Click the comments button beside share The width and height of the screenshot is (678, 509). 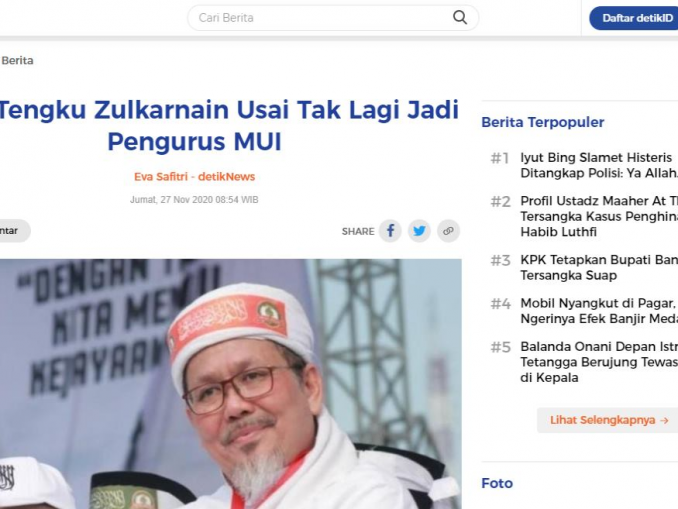tap(13, 231)
